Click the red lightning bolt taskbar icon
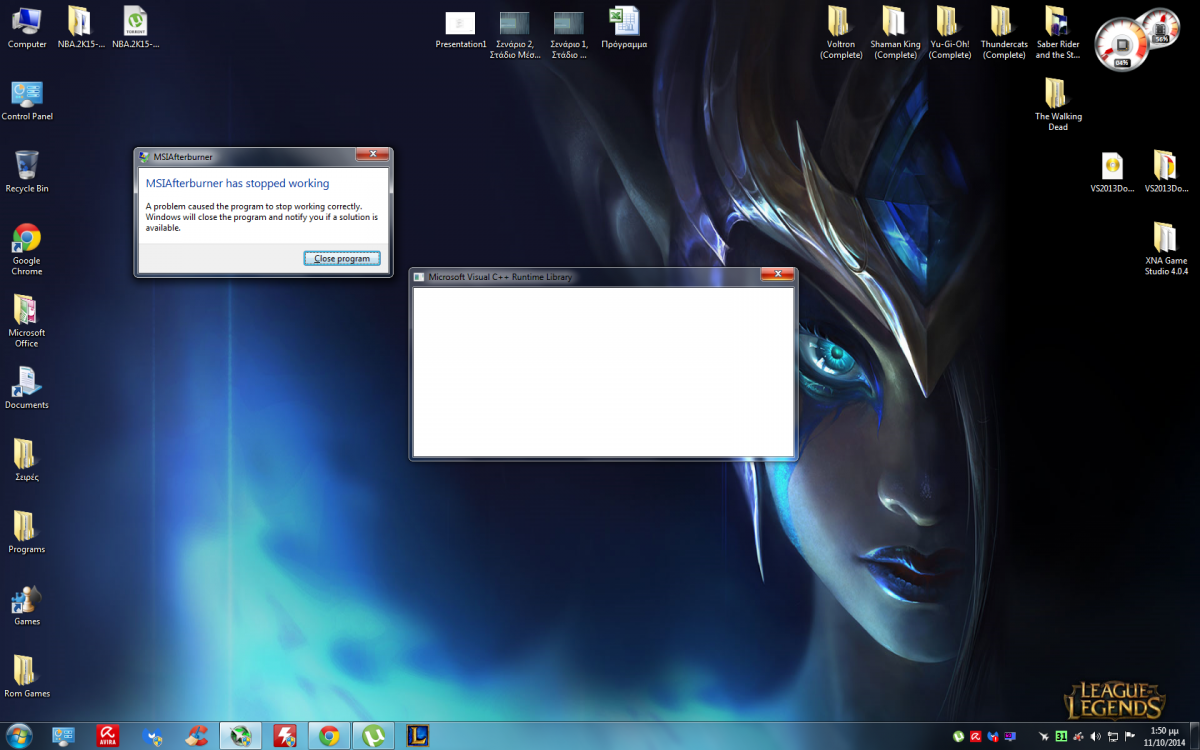1200x750 pixels. pos(285,736)
